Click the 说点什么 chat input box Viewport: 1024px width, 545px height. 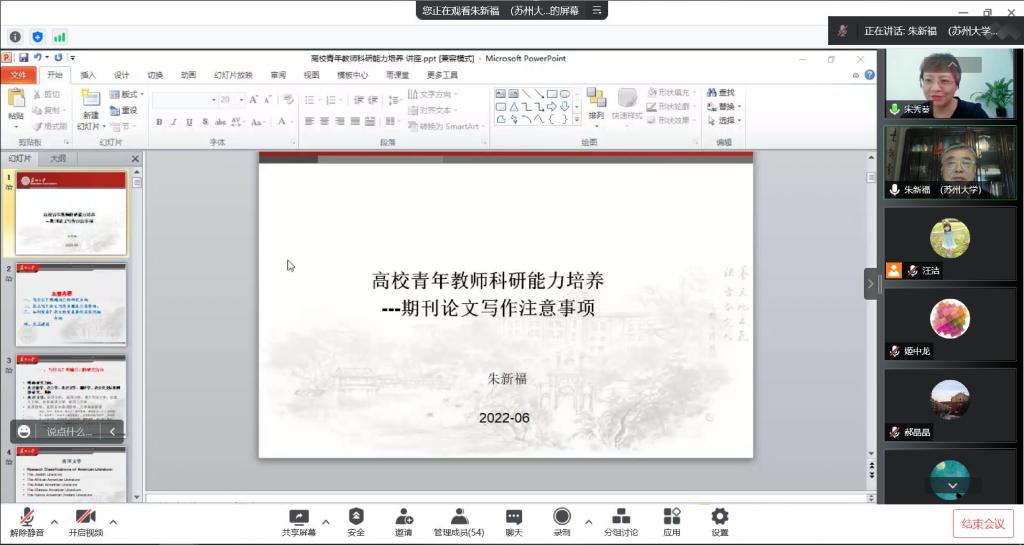(68, 432)
